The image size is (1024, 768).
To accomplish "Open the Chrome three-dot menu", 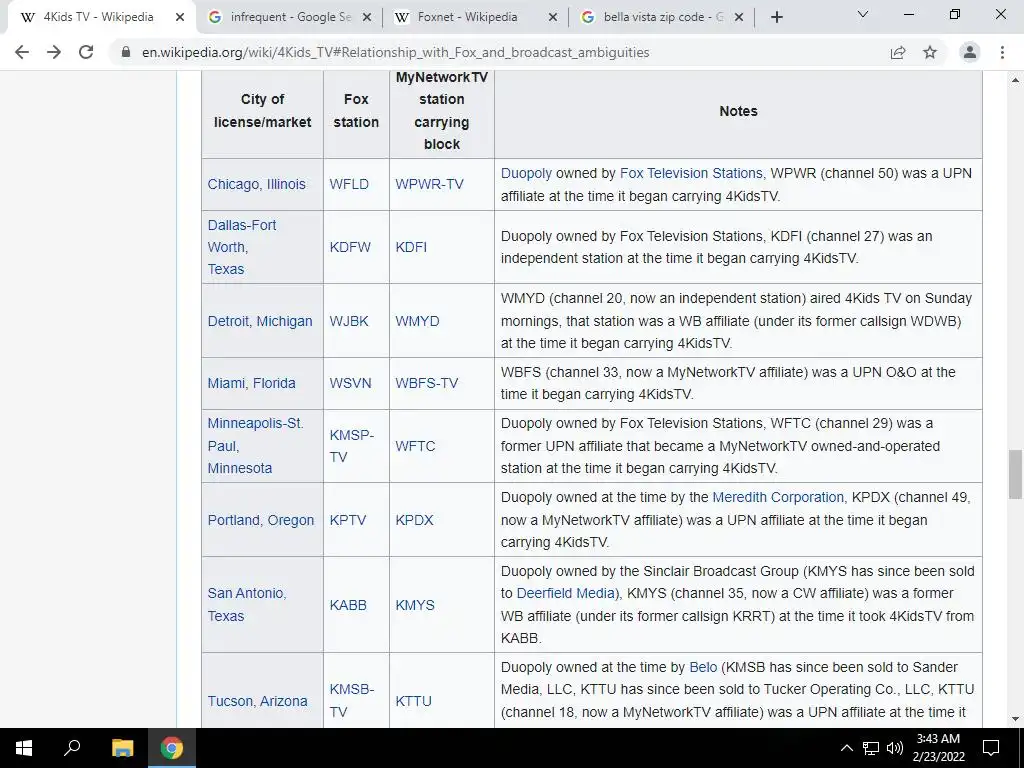I will click(x=1002, y=52).
